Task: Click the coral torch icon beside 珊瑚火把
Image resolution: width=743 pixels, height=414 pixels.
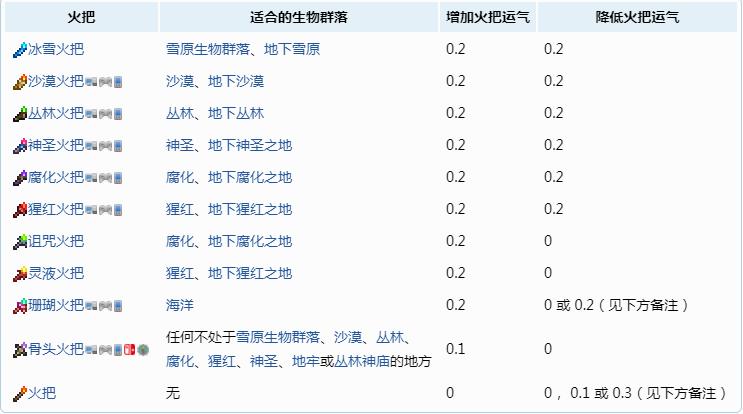Action: 20,305
